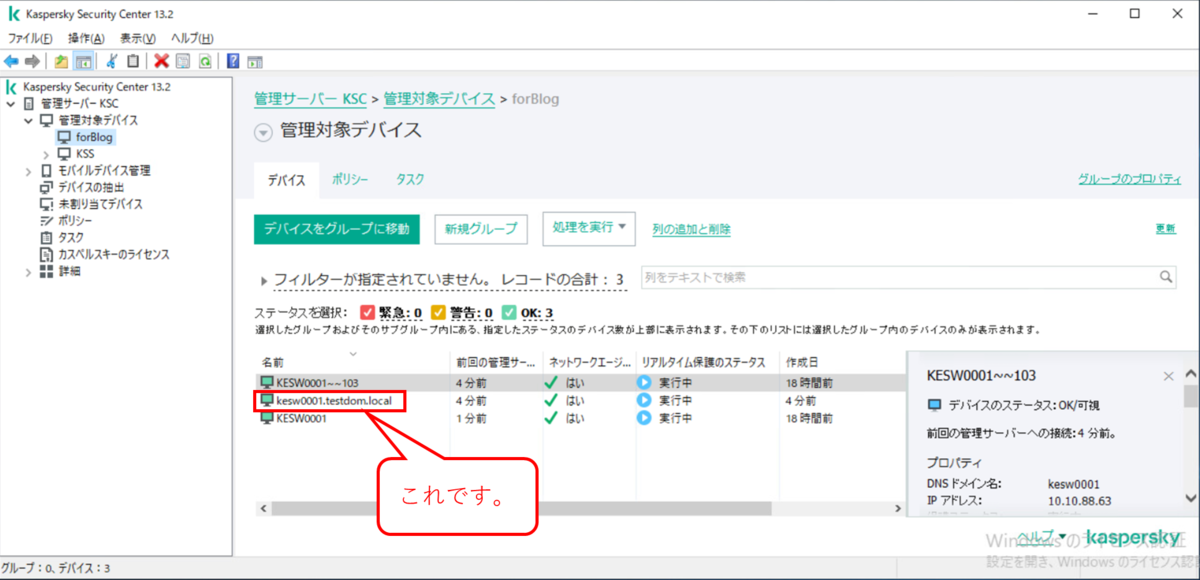
Task: Collapse the 管理サーバー KSC tree node
Action: [x=11, y=103]
